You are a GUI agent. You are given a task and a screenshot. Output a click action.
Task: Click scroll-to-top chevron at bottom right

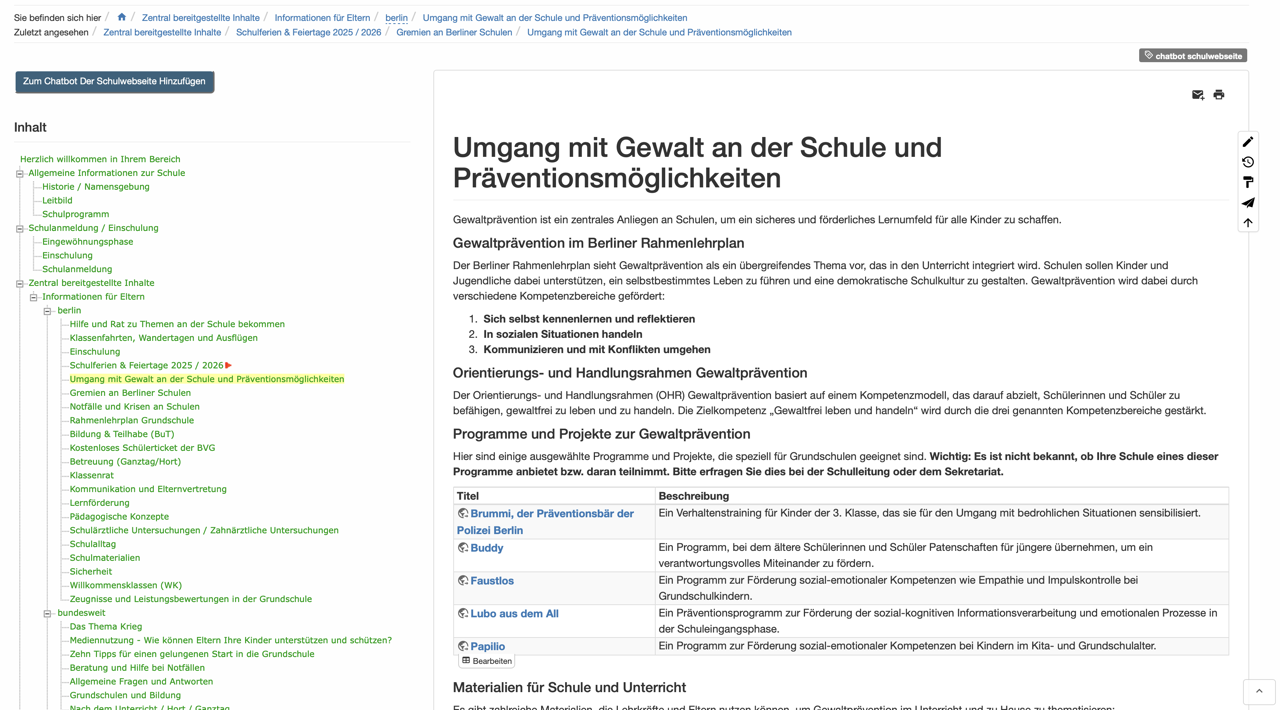pos(1259,691)
